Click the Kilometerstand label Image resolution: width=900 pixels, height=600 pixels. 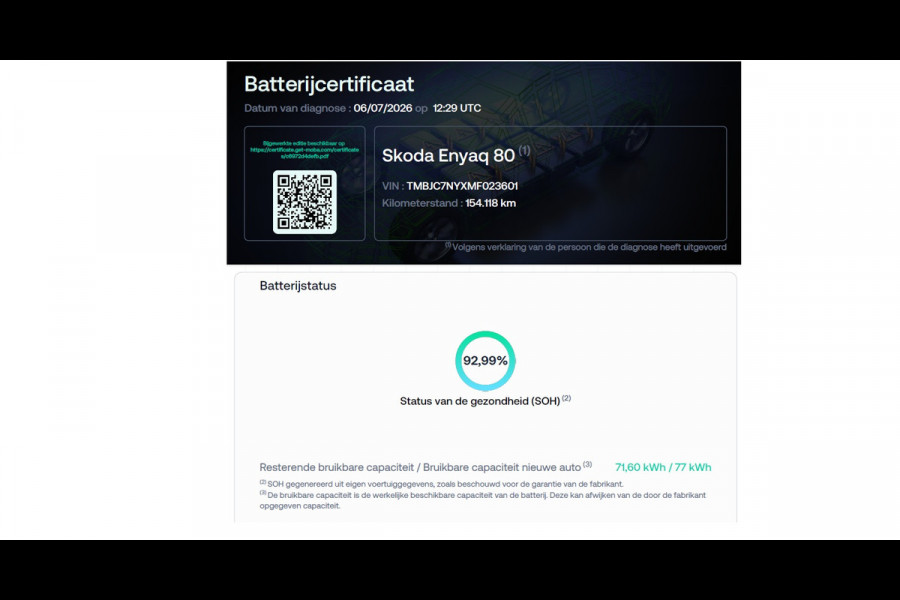(422, 203)
